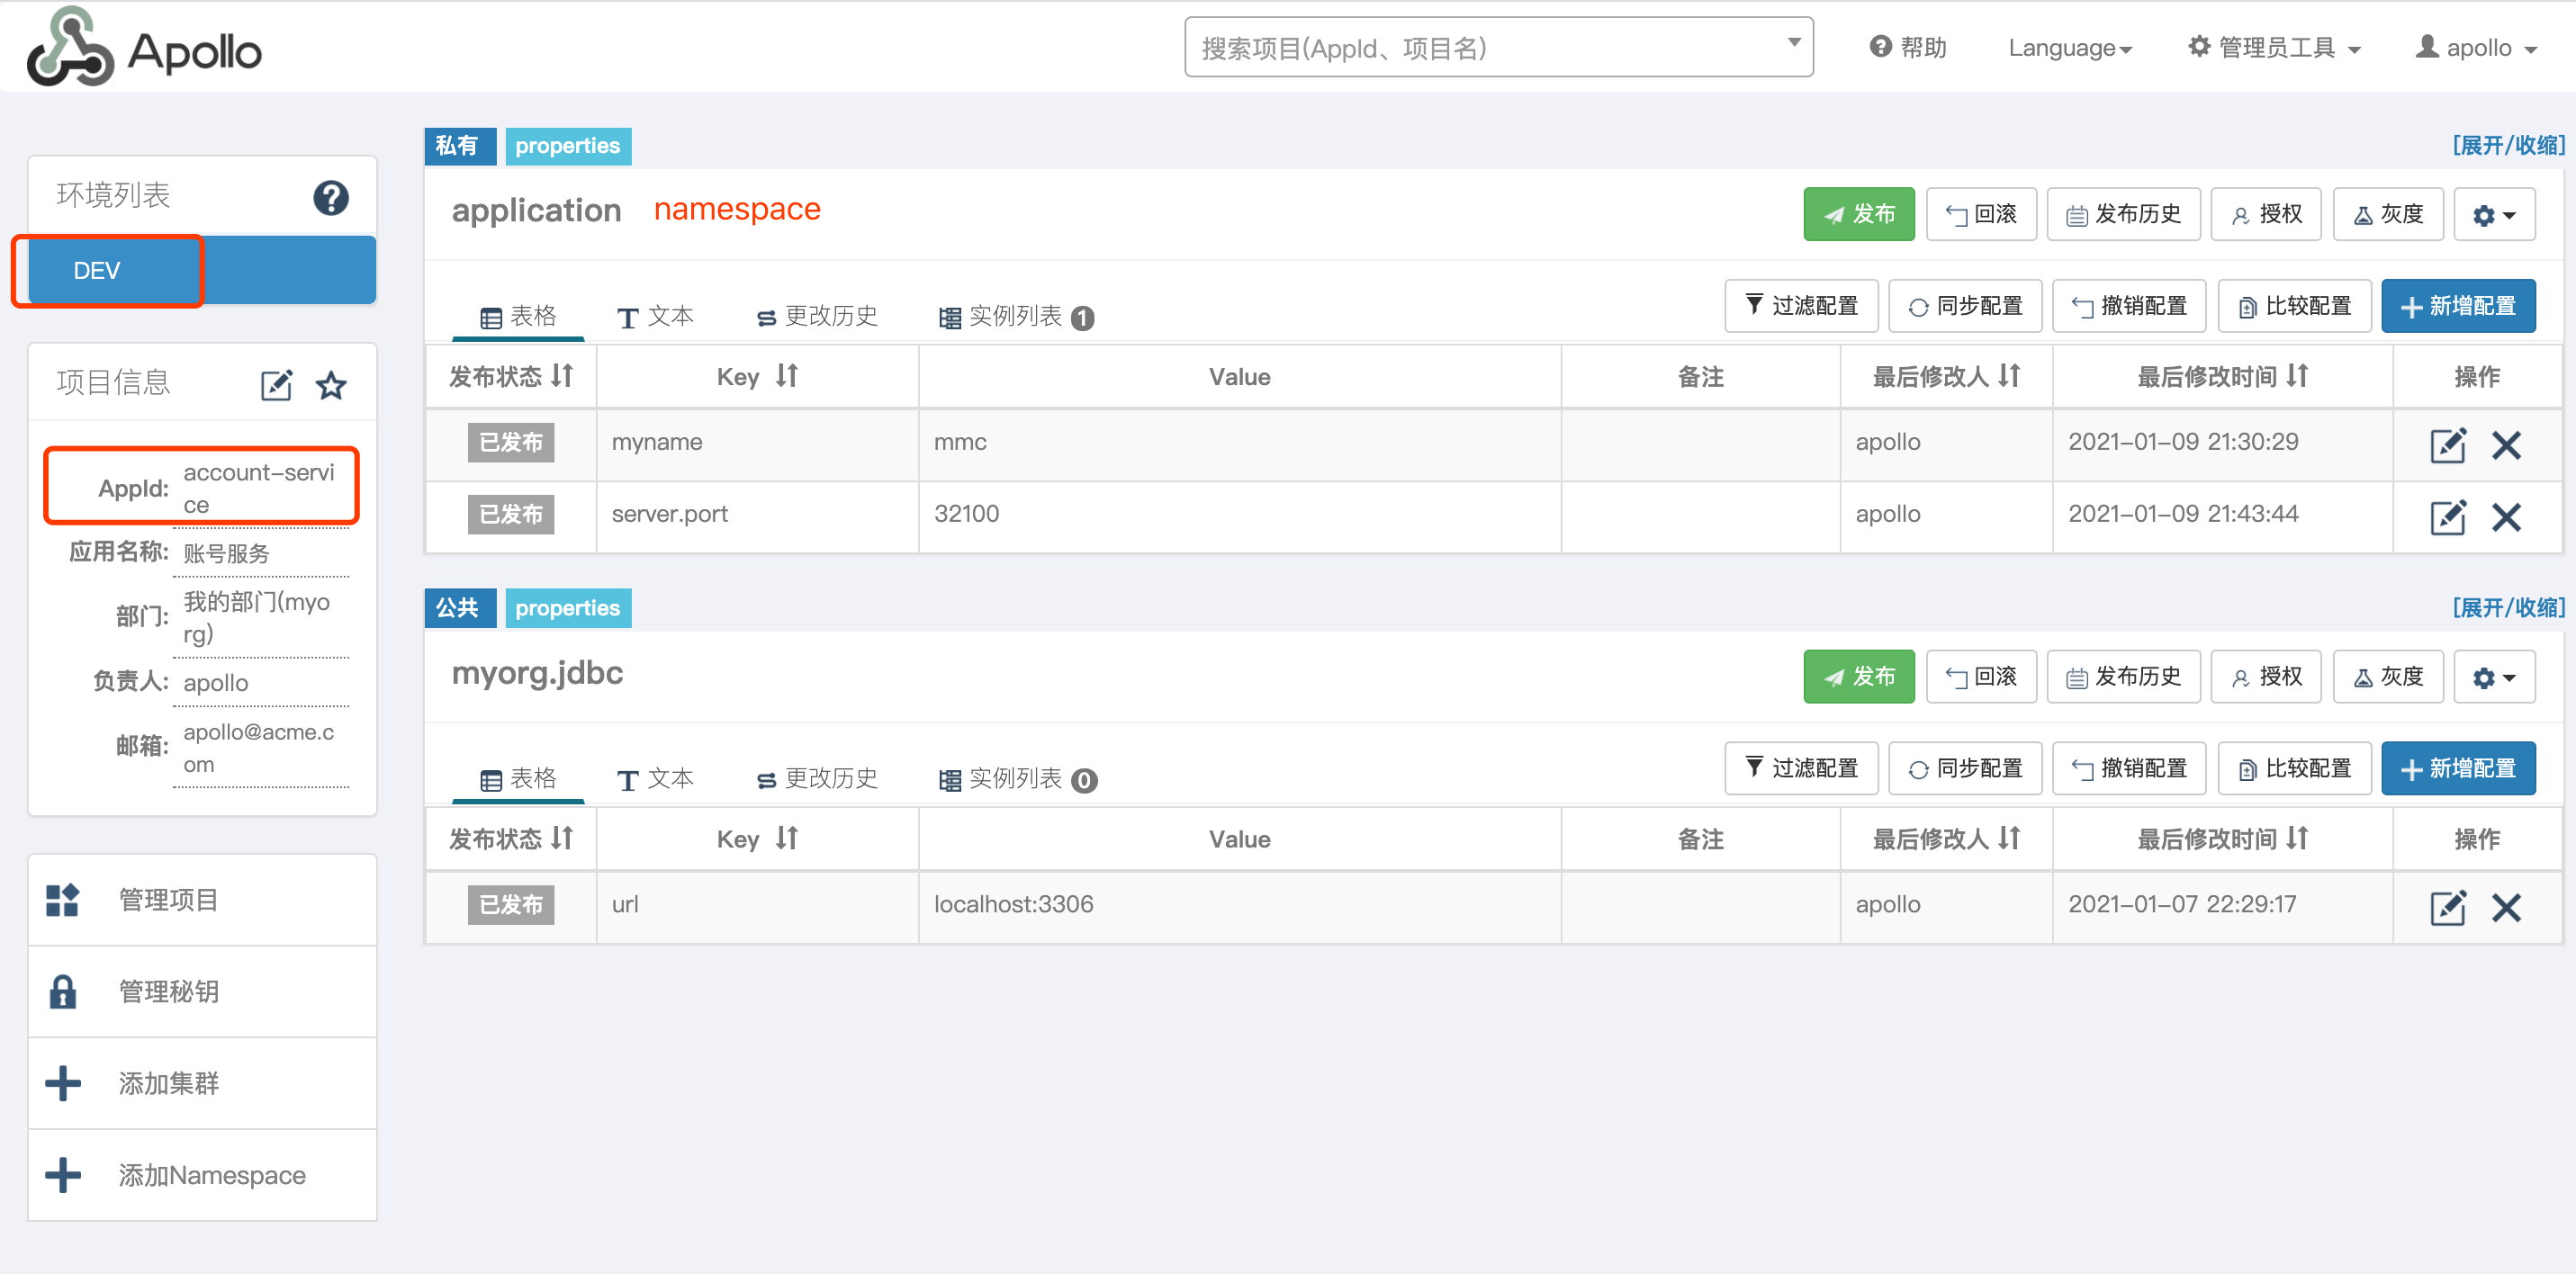Screen dimensions: 2576x1274
Task: Toggle sort on the Key column
Action: tap(757, 376)
